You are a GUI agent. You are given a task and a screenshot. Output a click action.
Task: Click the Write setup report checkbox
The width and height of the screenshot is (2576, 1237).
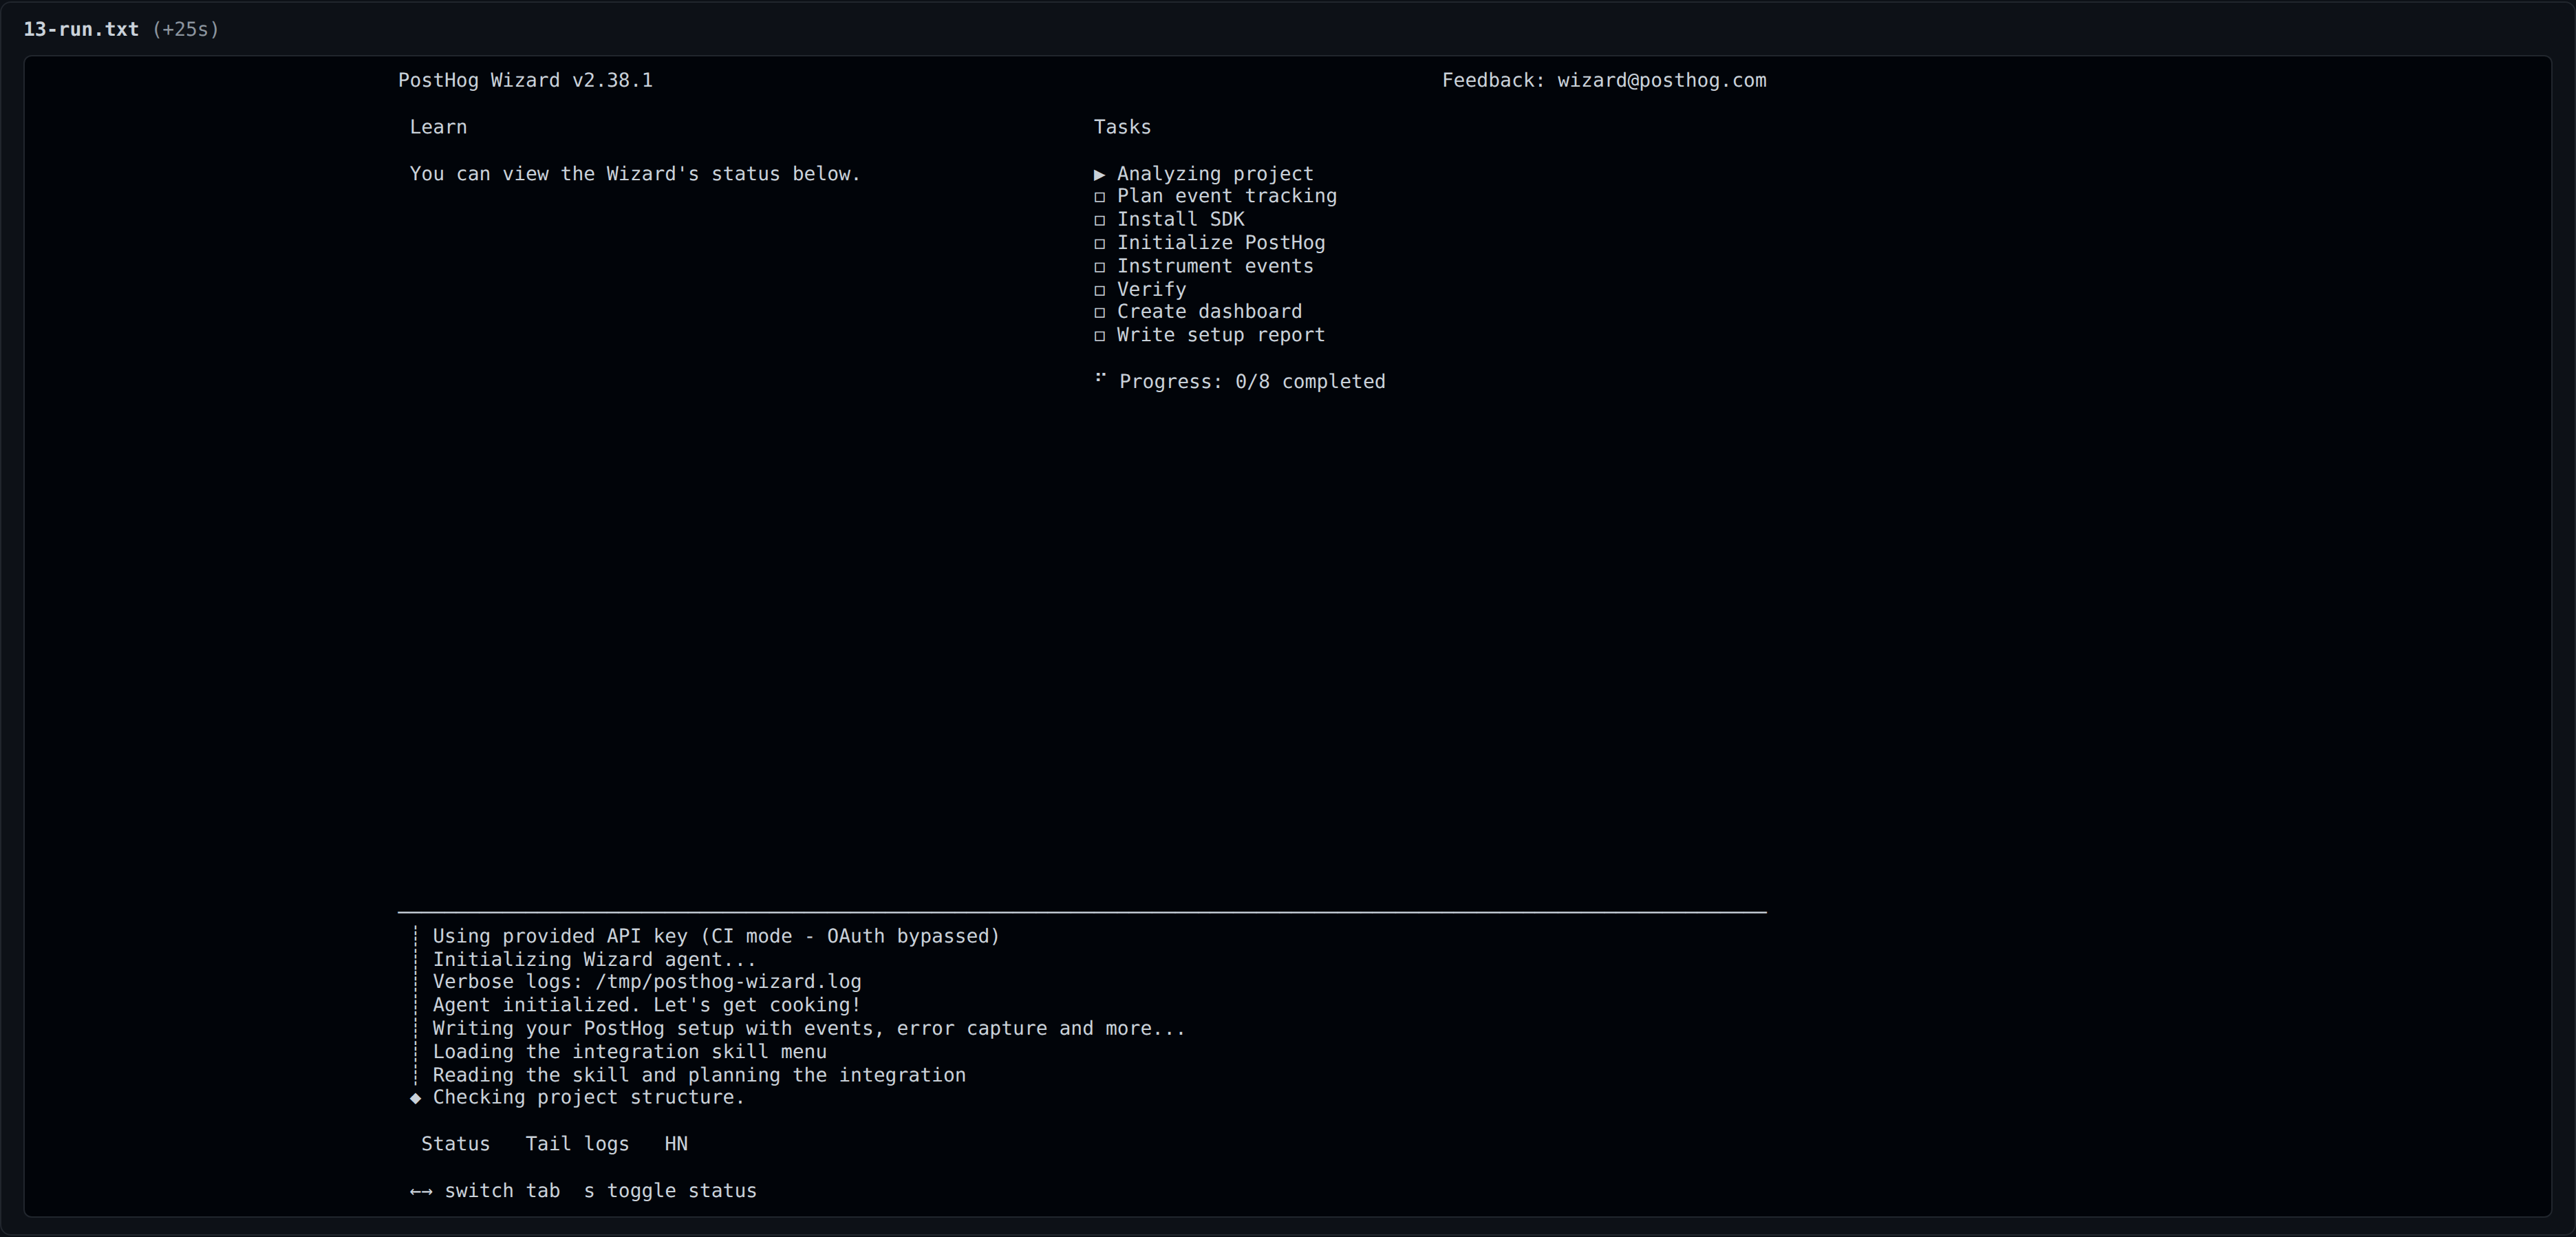[1100, 336]
